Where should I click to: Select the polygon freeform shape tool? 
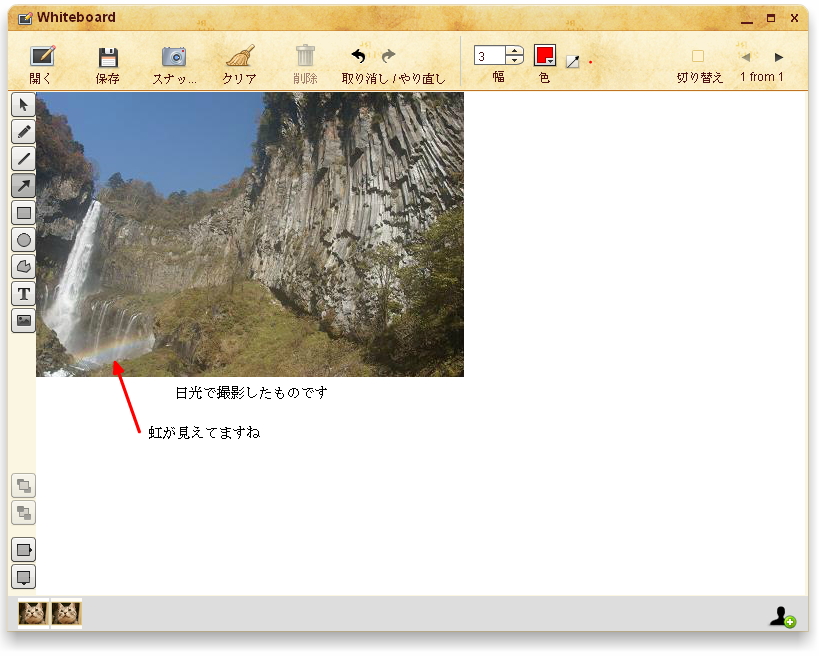coord(24,266)
